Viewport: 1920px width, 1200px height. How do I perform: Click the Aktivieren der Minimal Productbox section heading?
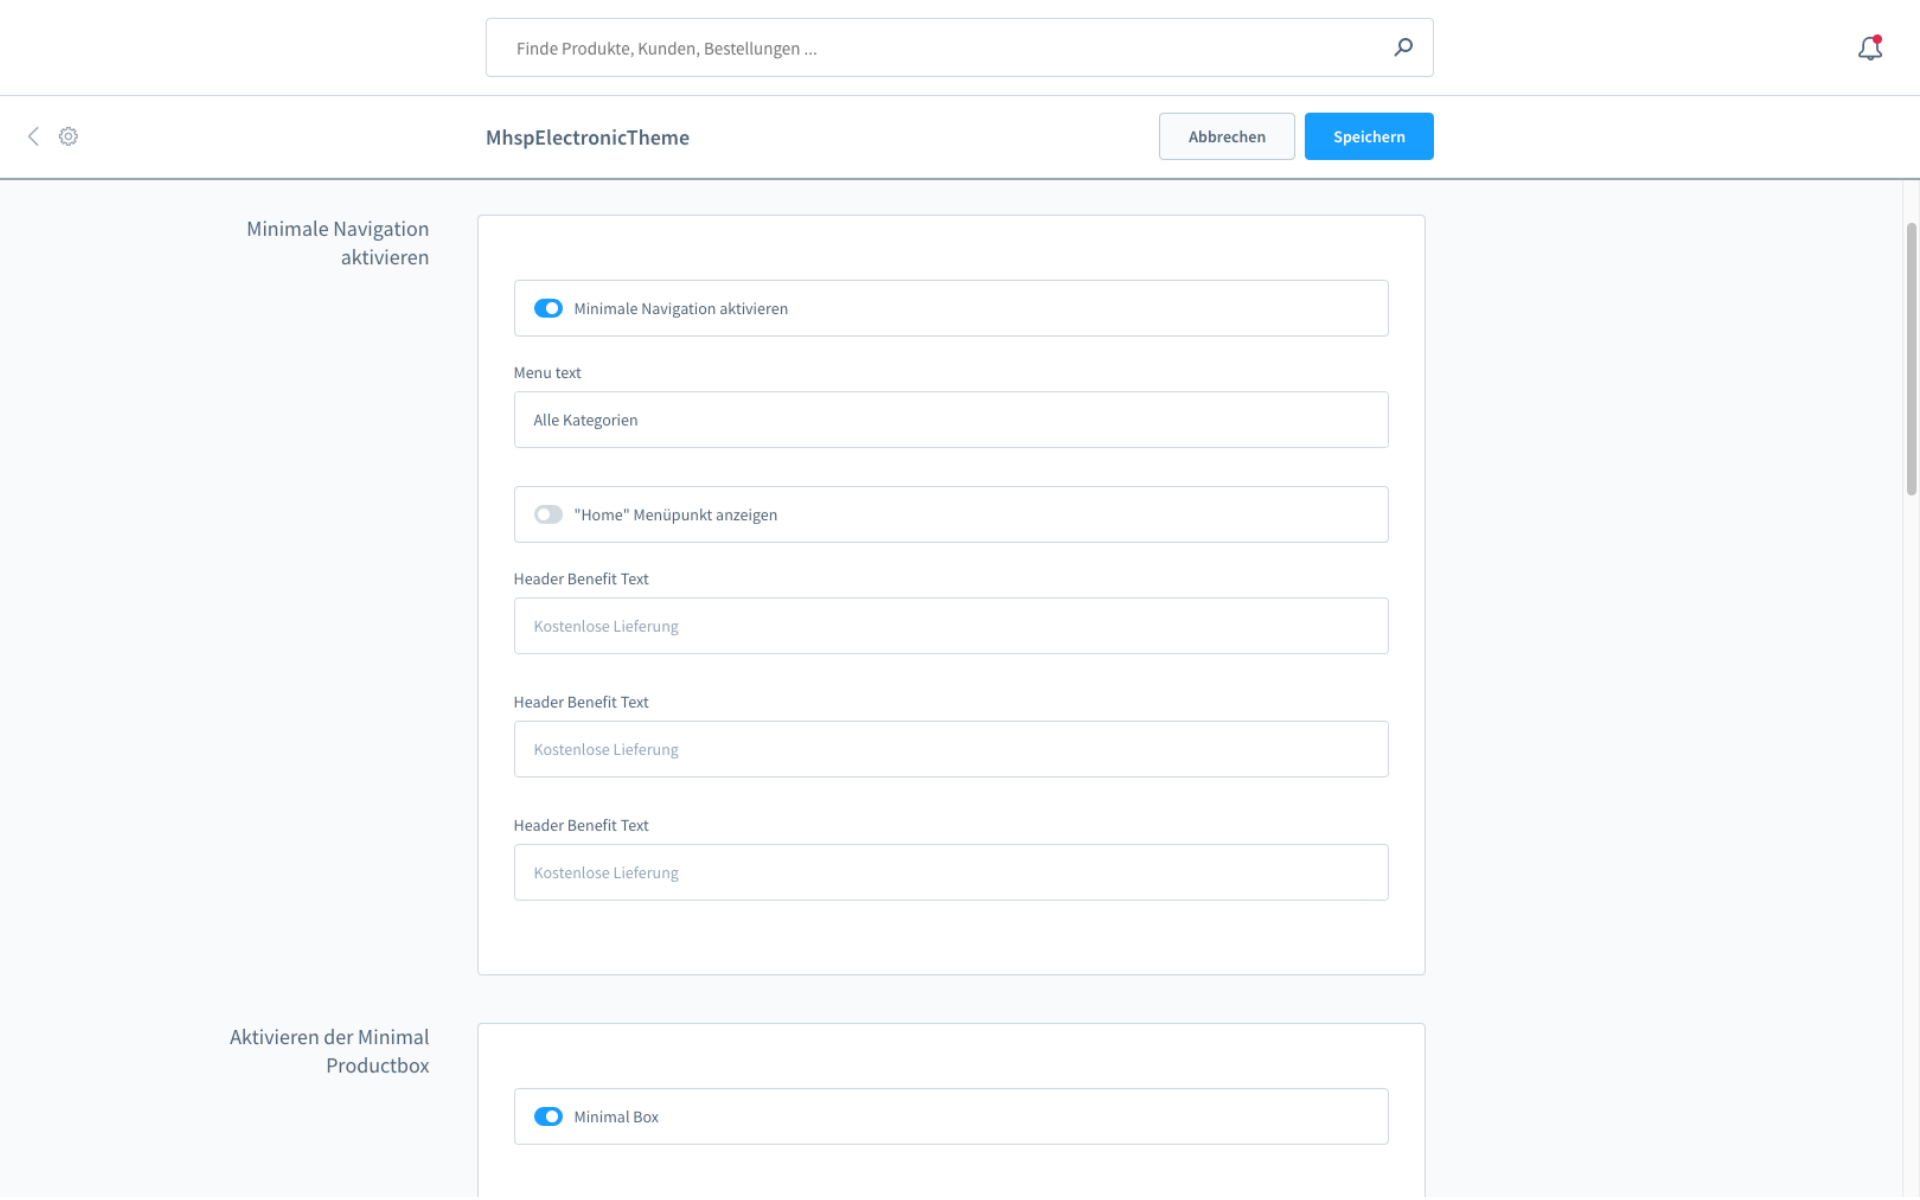pos(330,1051)
